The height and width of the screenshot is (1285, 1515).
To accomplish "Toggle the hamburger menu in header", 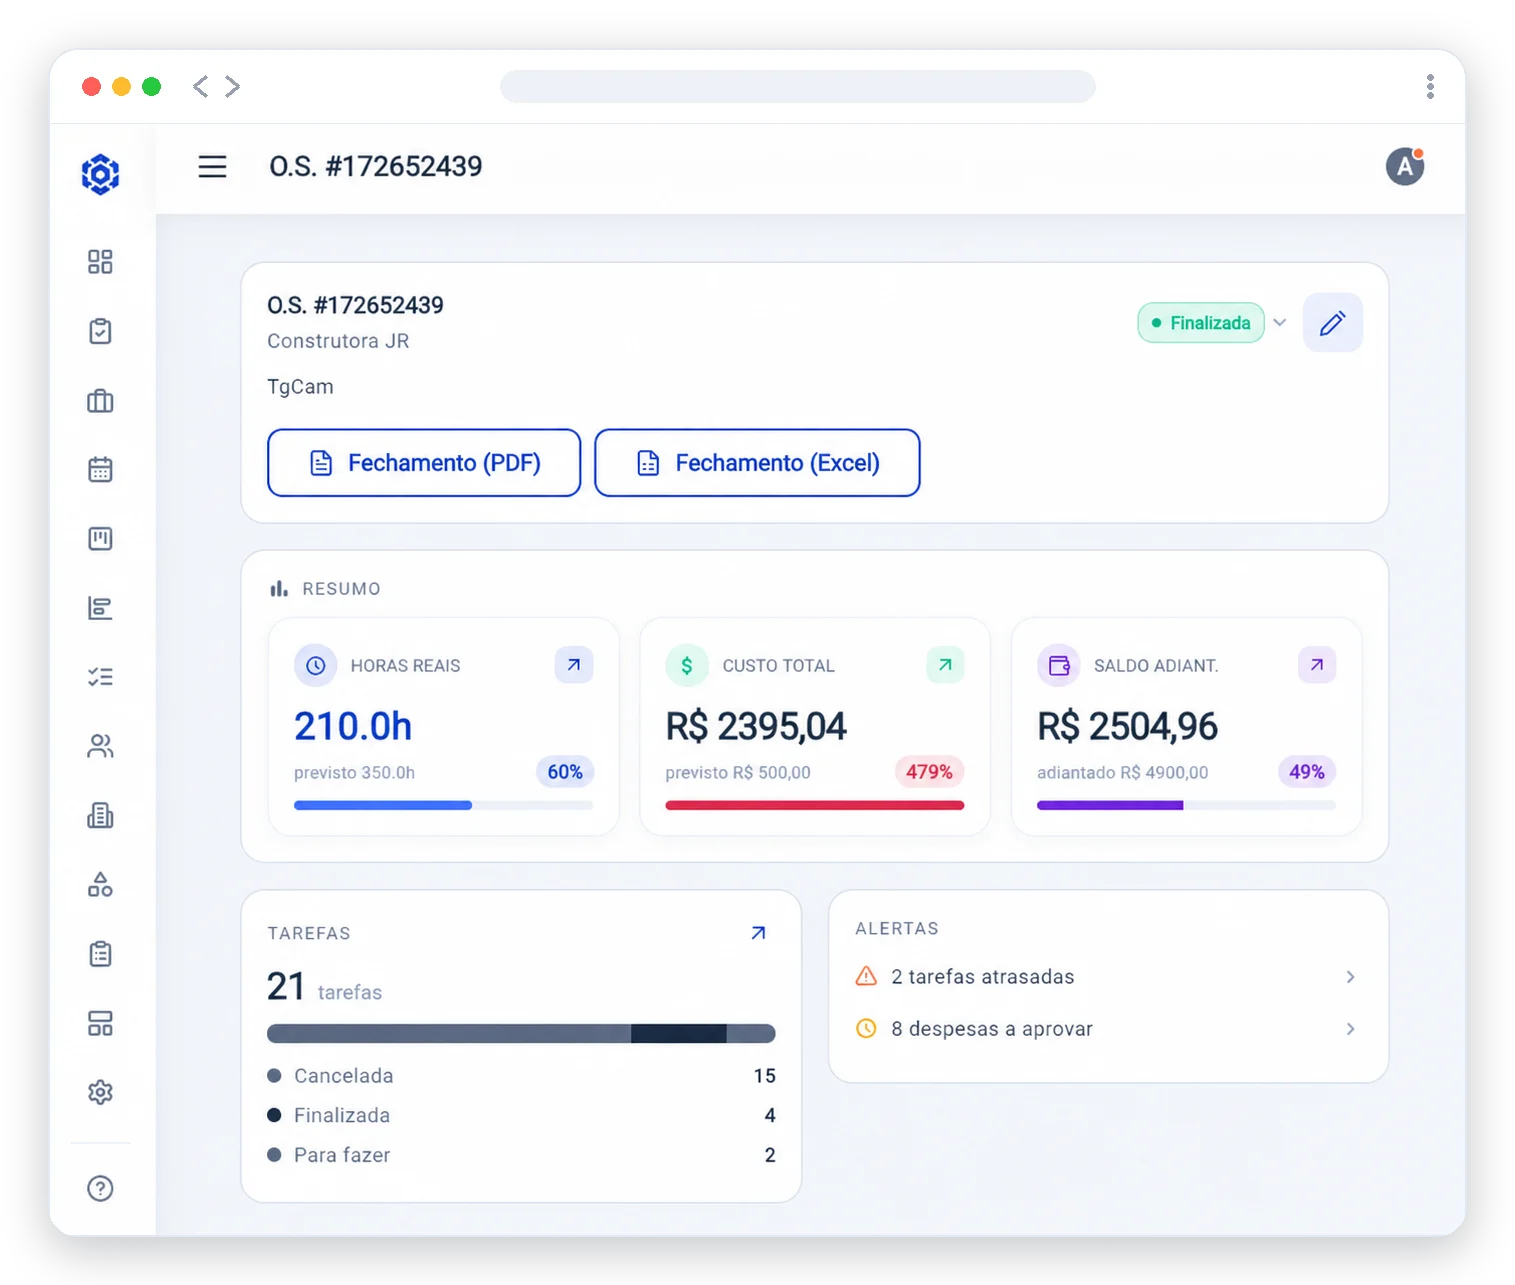I will 212,166.
